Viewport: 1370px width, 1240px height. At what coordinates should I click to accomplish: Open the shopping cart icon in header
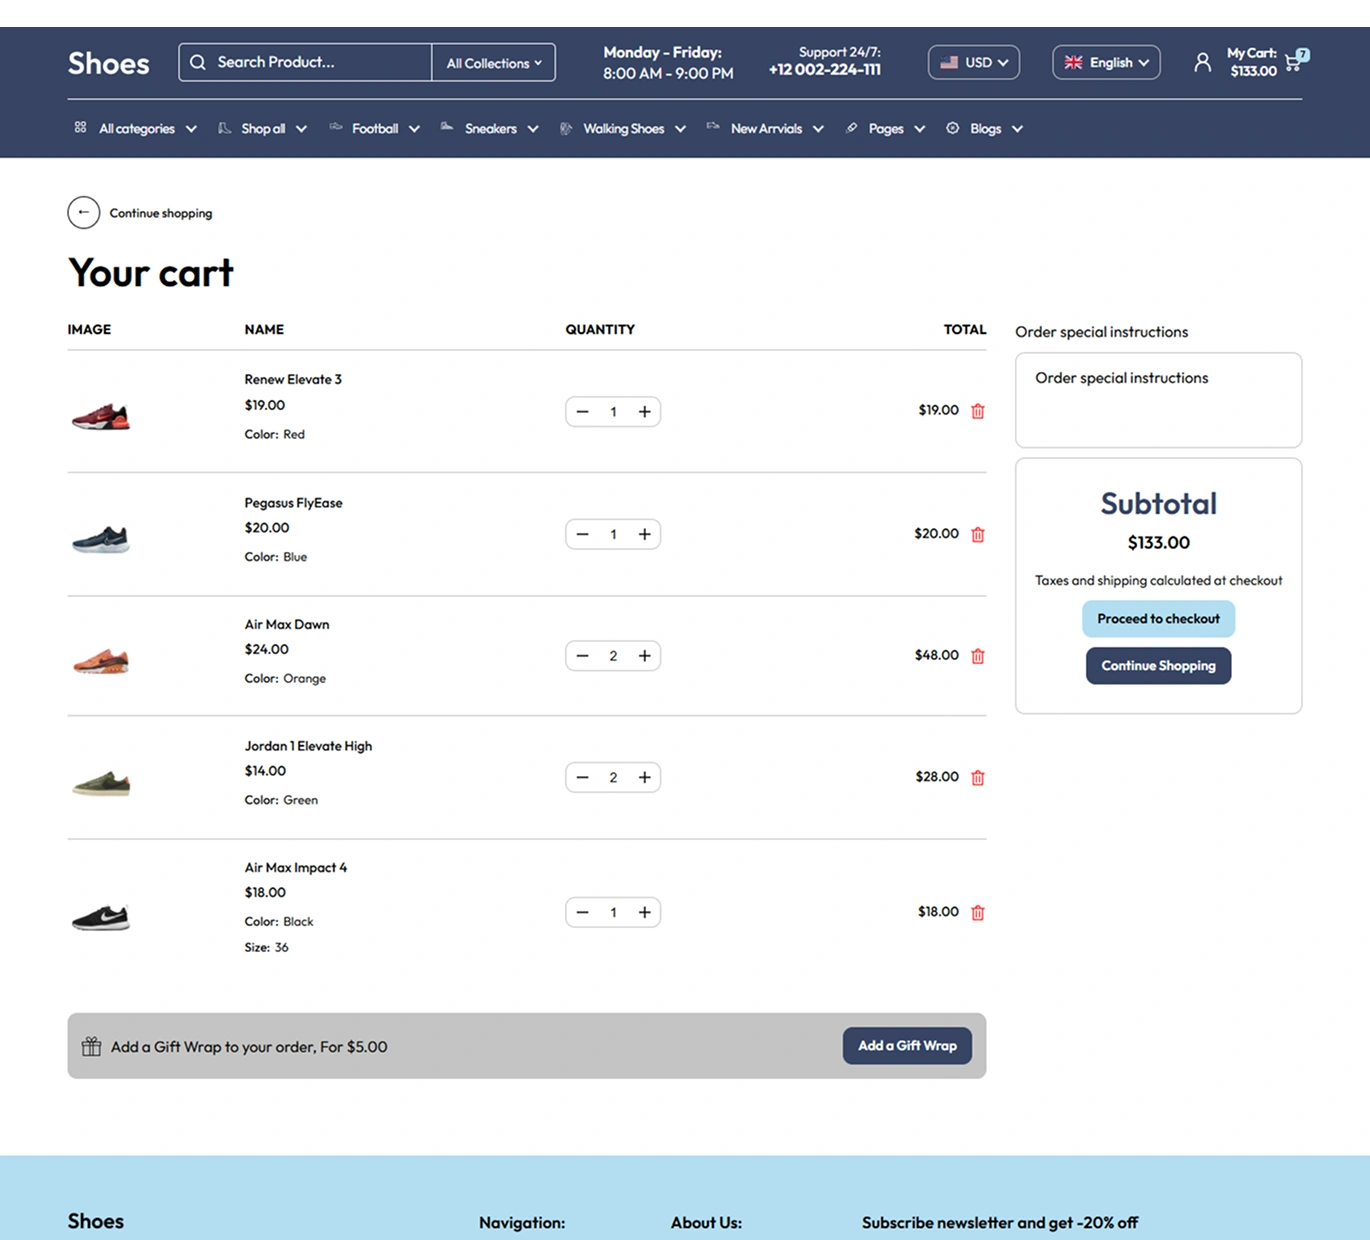coord(1295,61)
